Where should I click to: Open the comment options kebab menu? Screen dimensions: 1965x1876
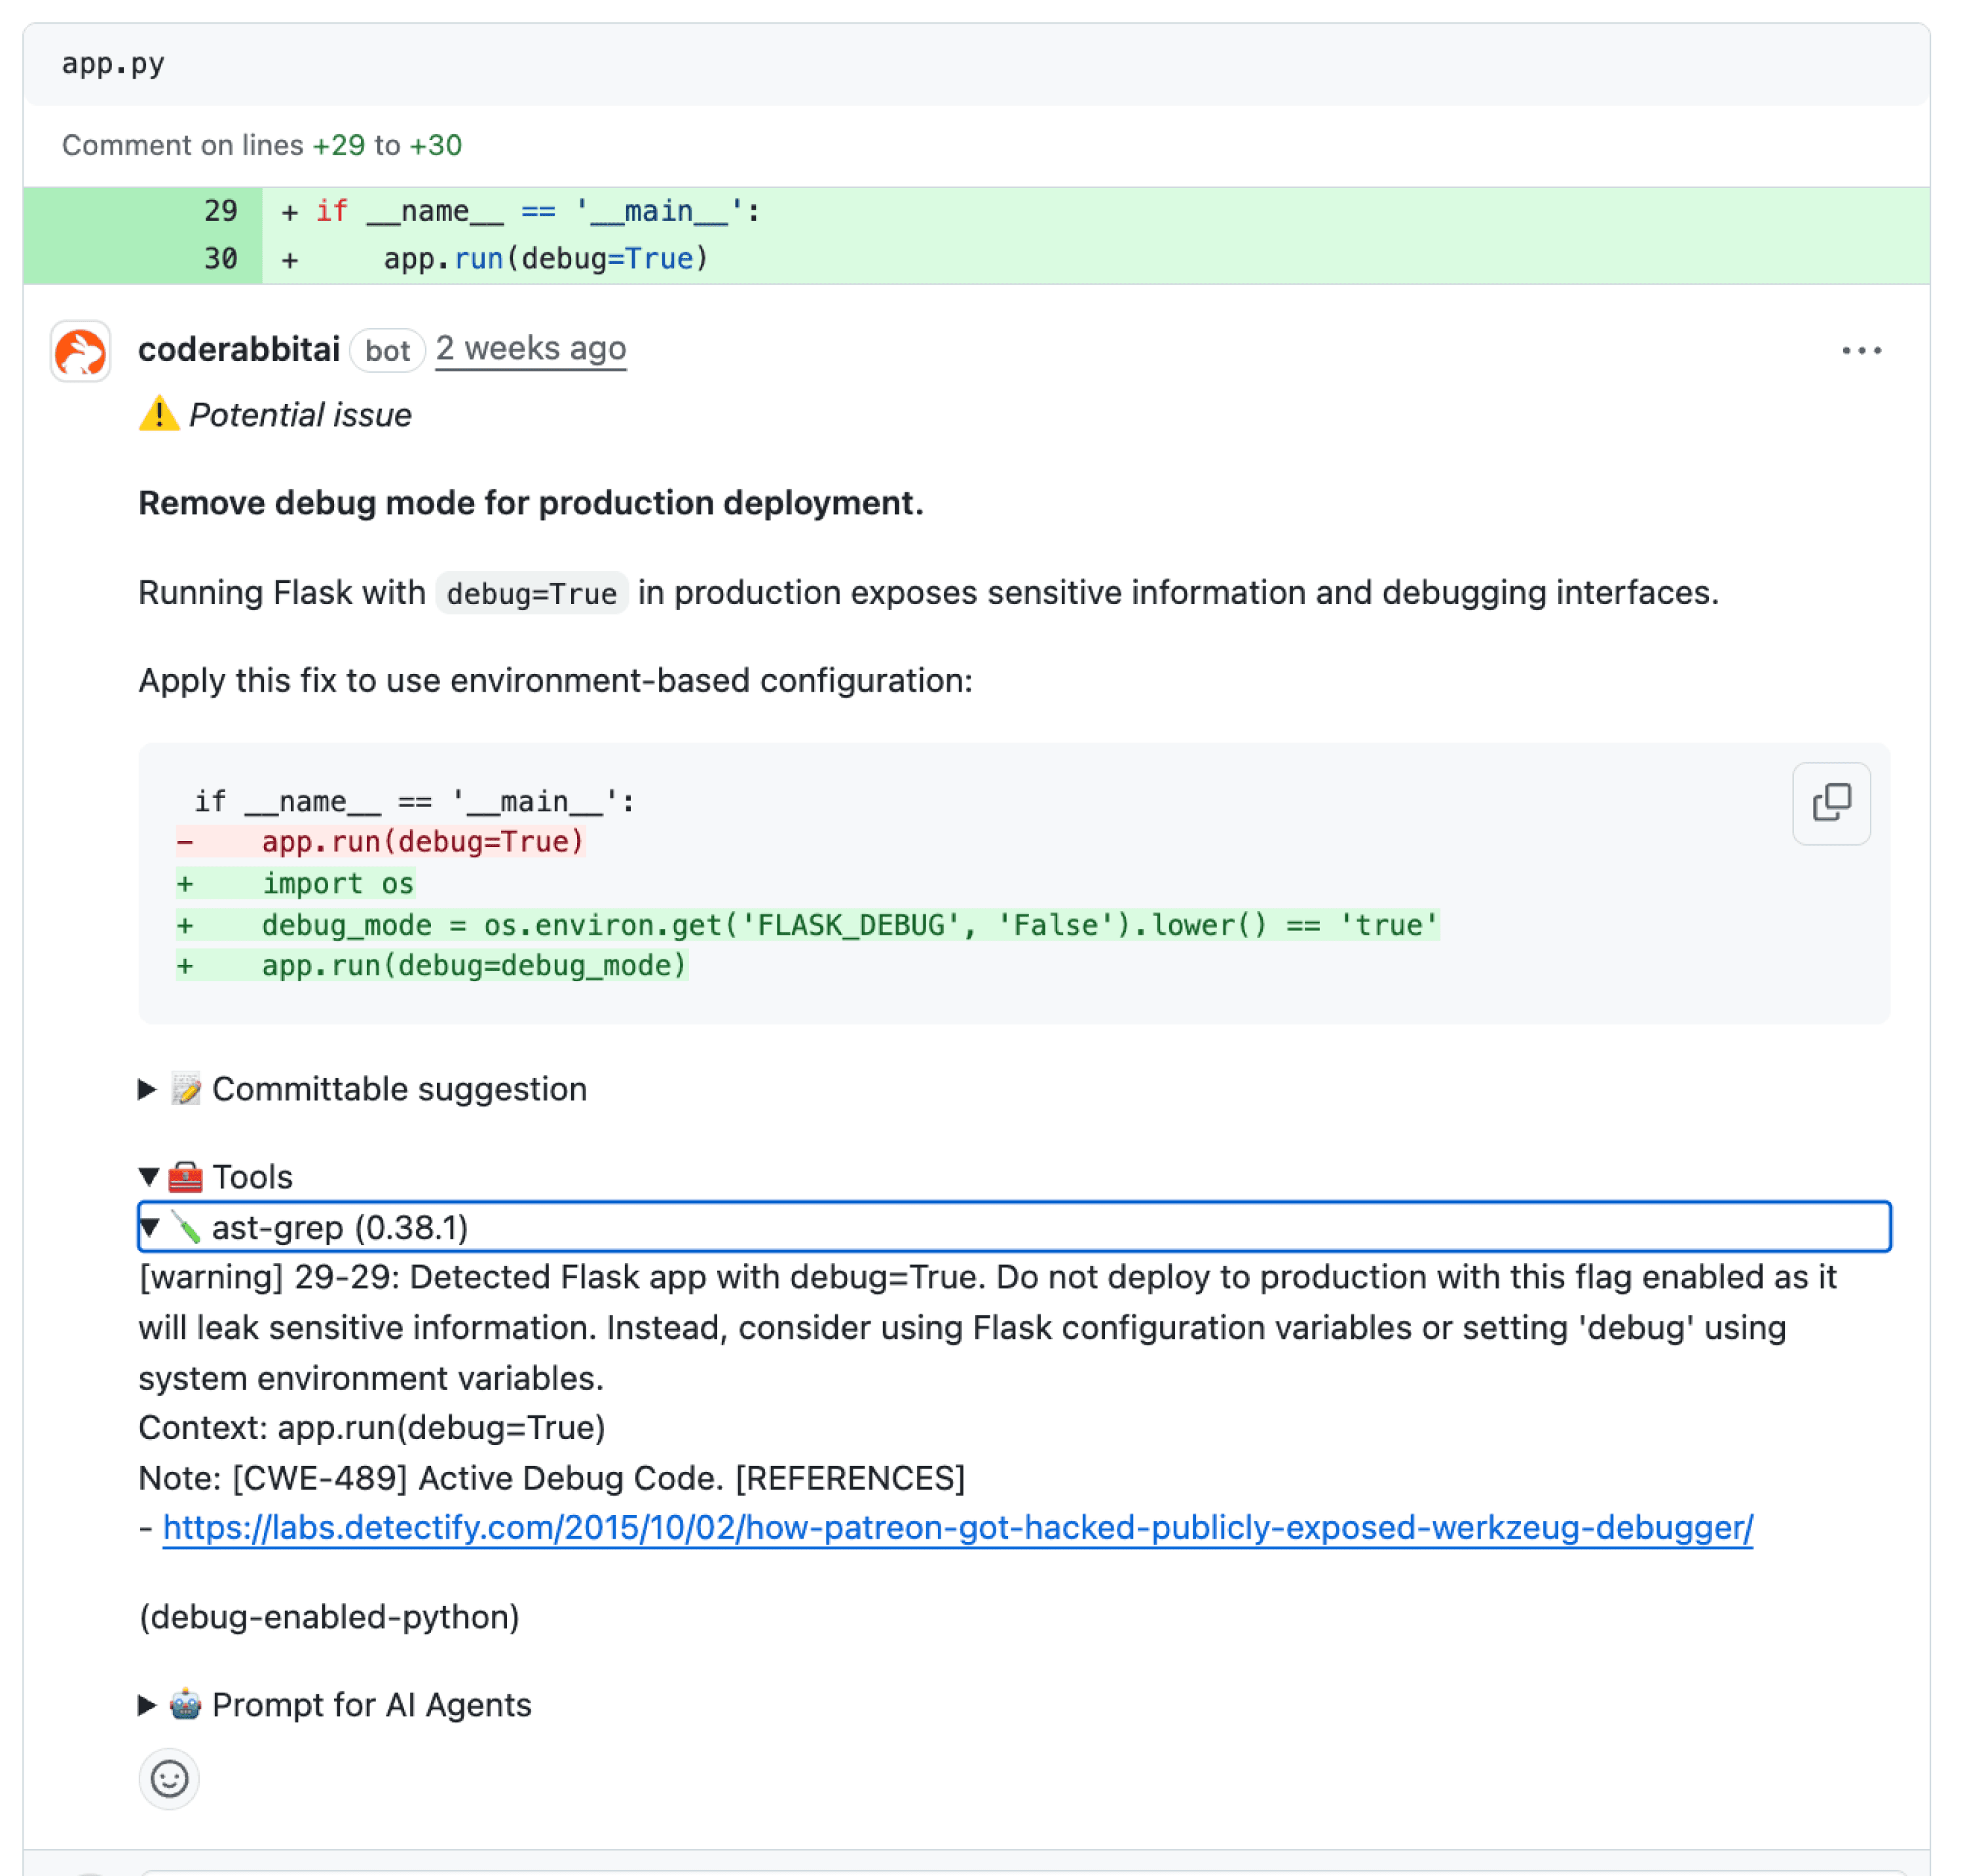[1860, 350]
